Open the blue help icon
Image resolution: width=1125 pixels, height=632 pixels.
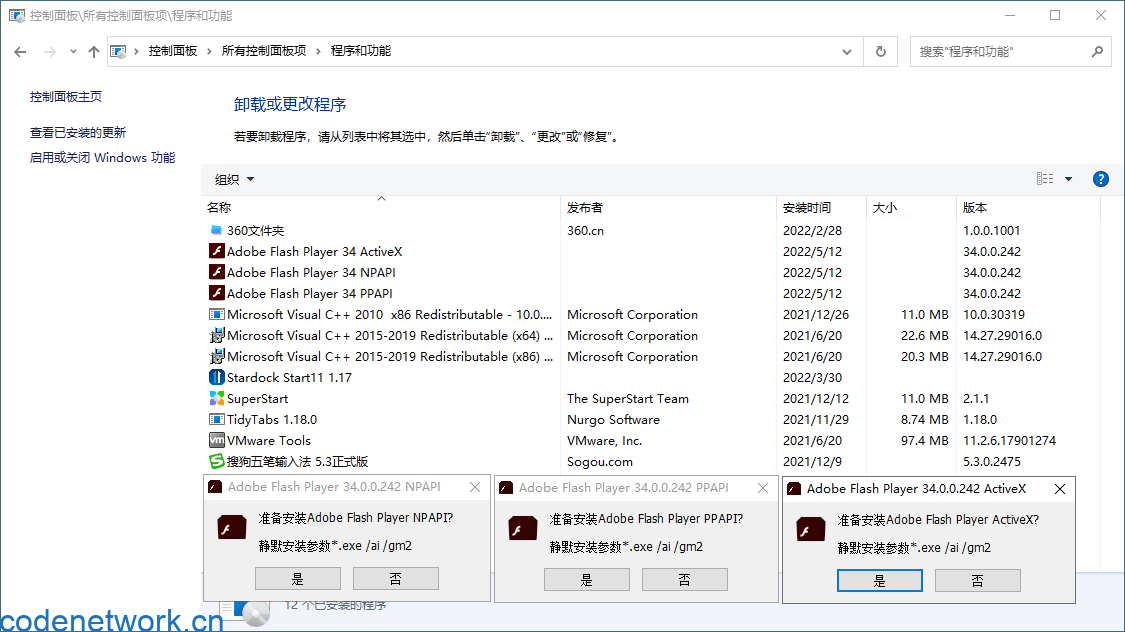click(1101, 179)
